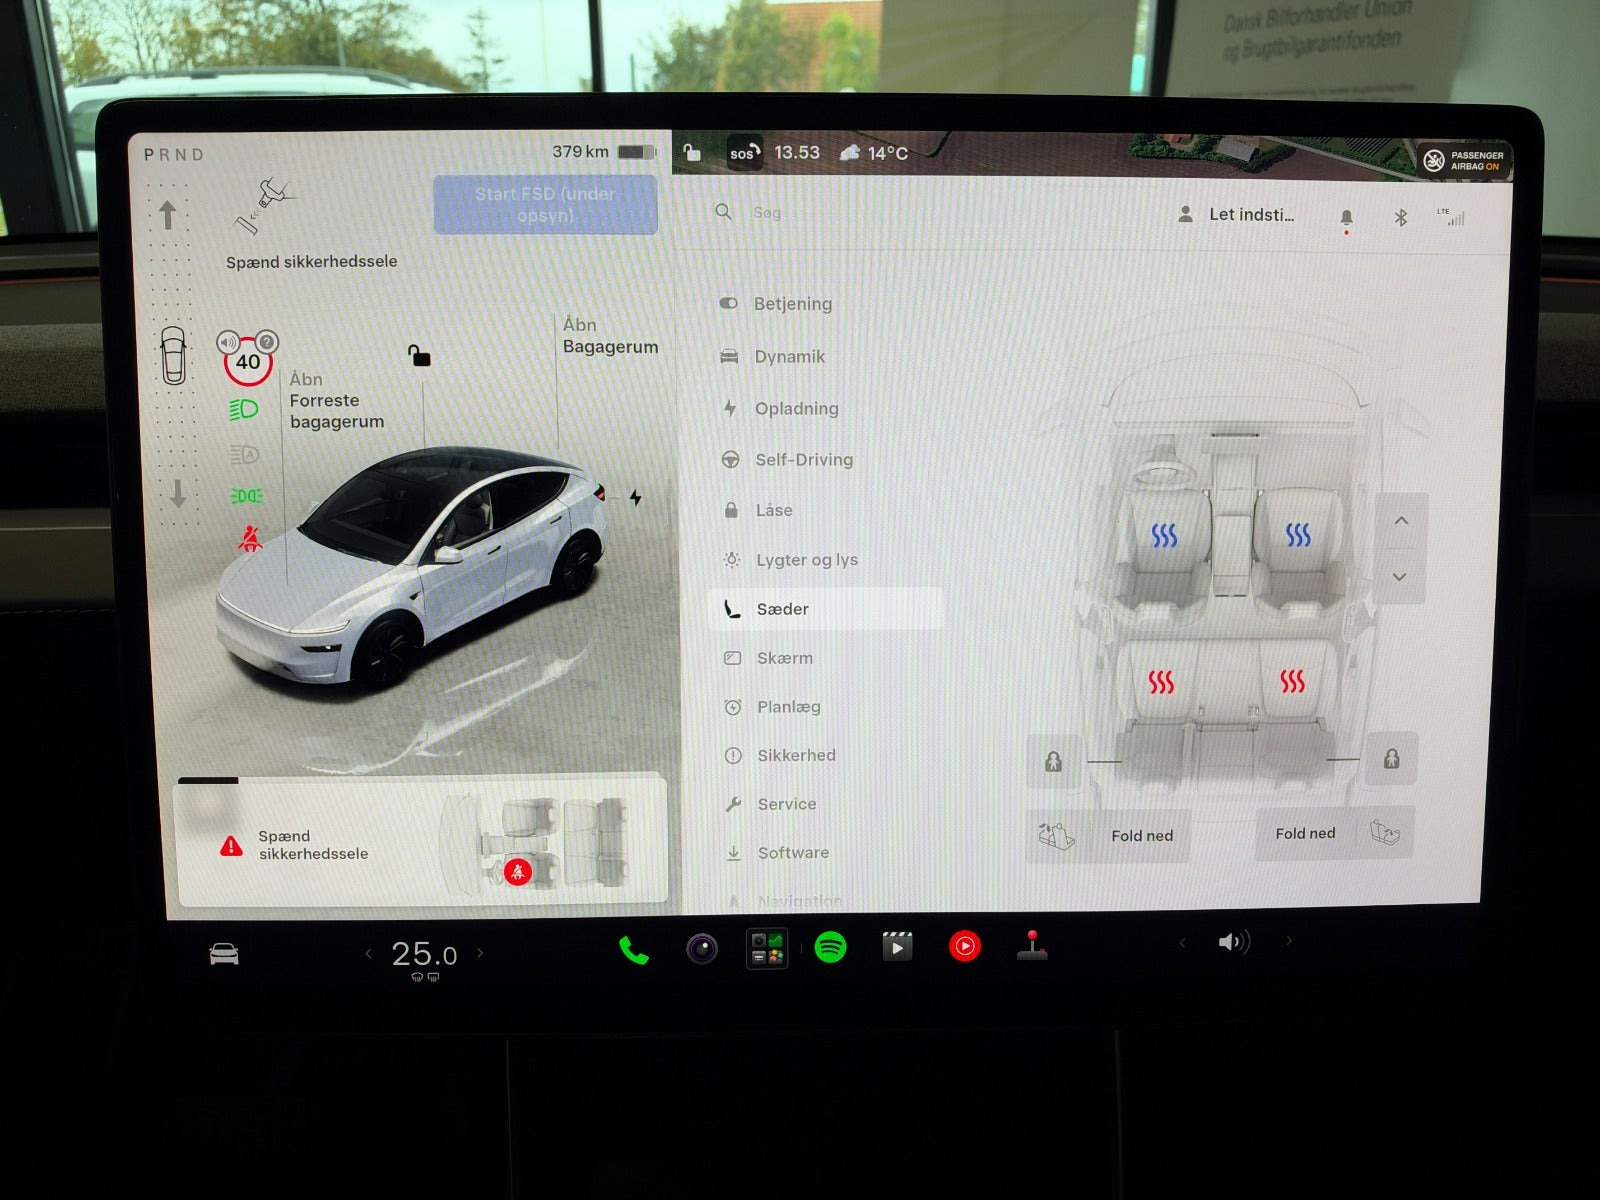Tap the top-down car icon in gear strip
The height and width of the screenshot is (1200, 1600).
click(x=173, y=356)
